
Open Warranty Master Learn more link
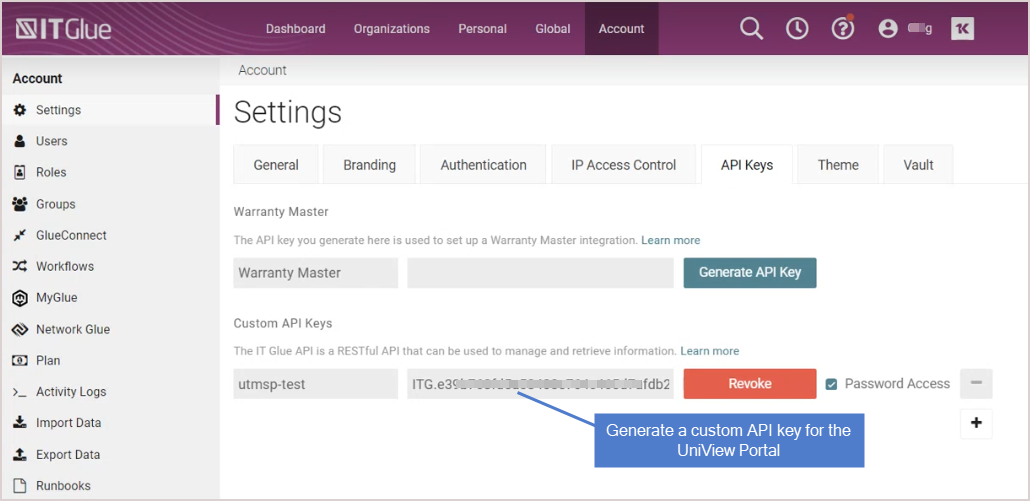(x=671, y=240)
